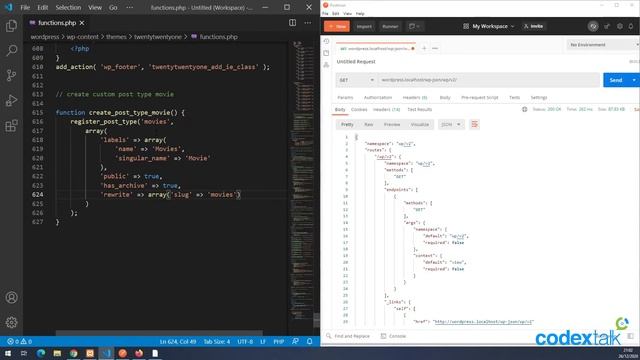Open the overflow menu ellipsis in VS Code
The width and height of the screenshot is (640, 360).
click(129, 7)
